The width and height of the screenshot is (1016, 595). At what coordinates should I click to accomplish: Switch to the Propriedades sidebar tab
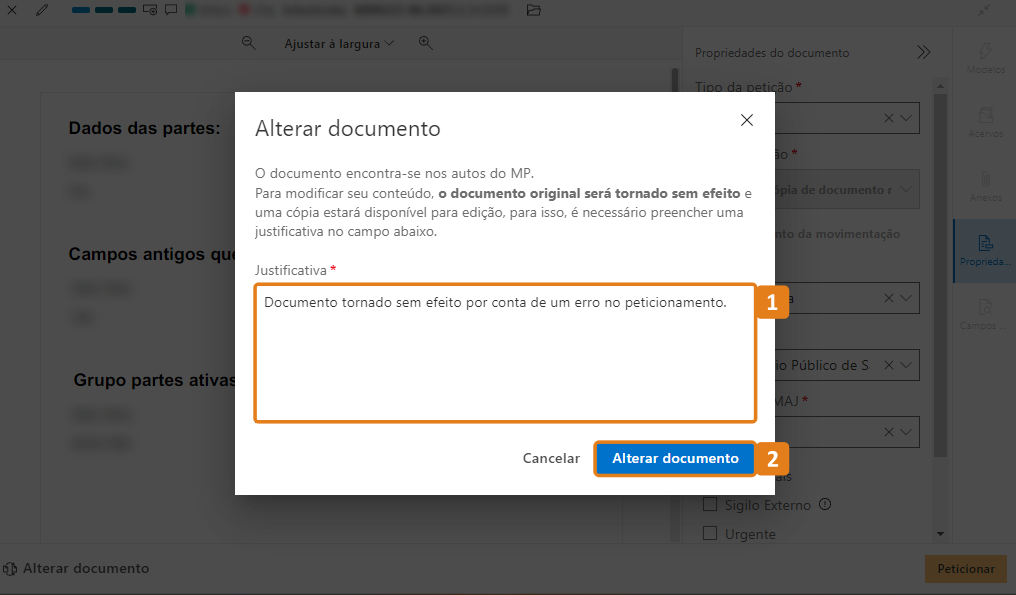coord(985,250)
